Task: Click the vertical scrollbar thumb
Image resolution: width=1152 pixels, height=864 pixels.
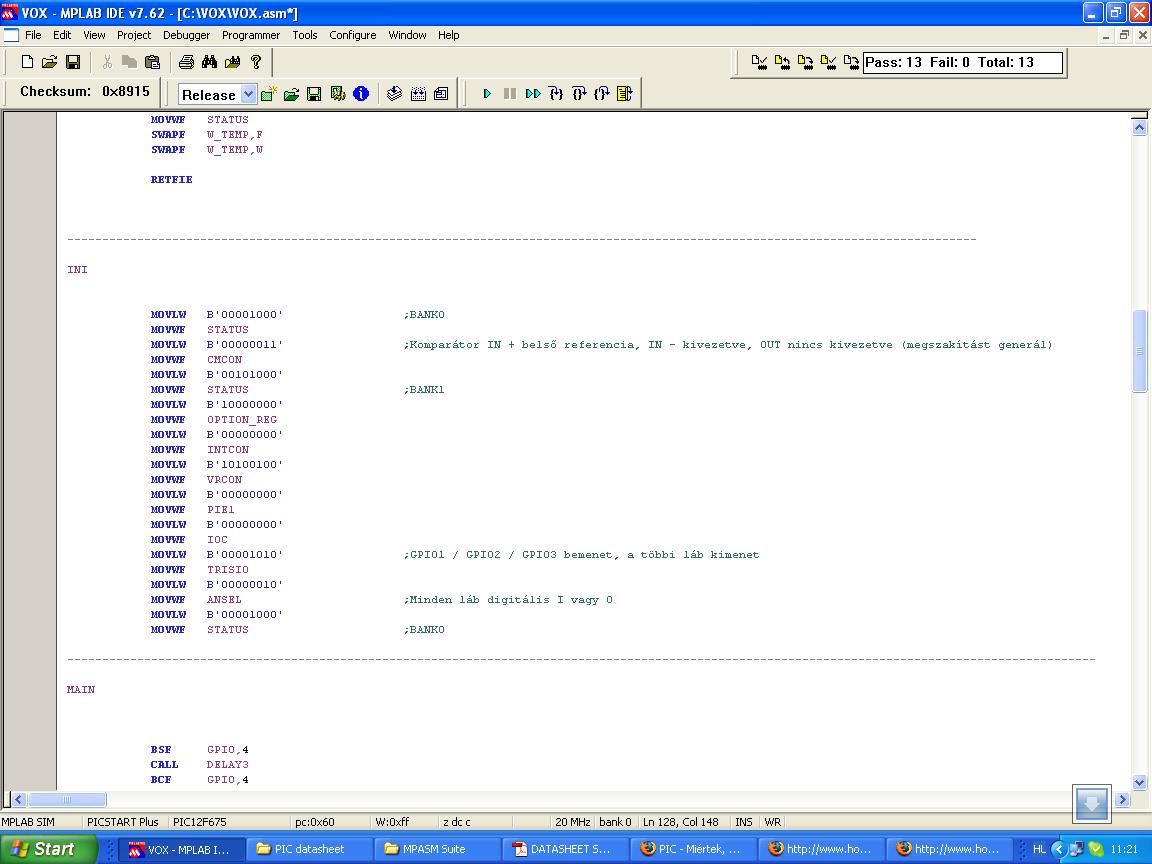Action: click(1140, 351)
